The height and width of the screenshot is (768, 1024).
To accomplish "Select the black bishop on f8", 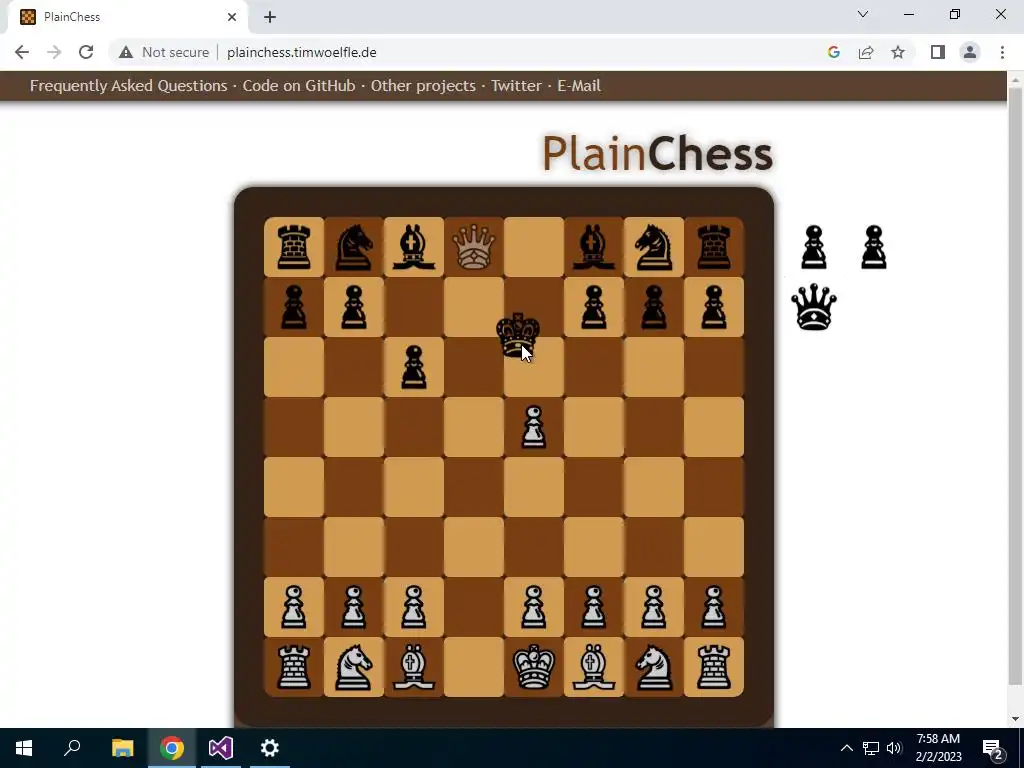I will 594,248.
